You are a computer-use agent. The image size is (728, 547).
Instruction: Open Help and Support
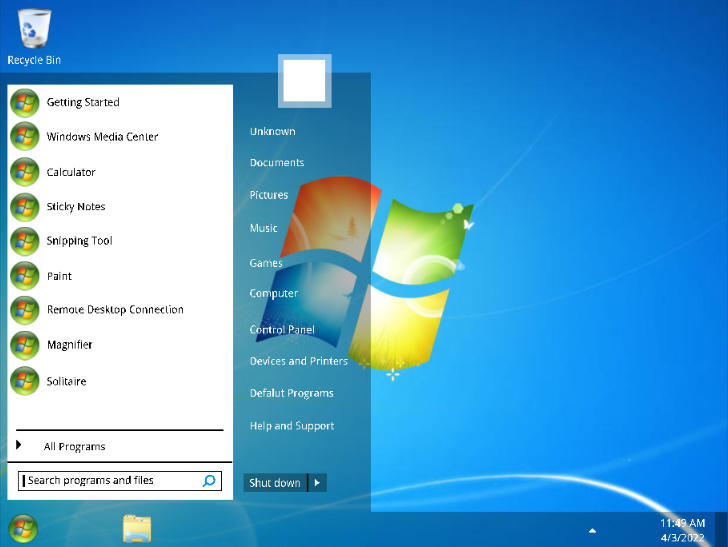(x=292, y=426)
